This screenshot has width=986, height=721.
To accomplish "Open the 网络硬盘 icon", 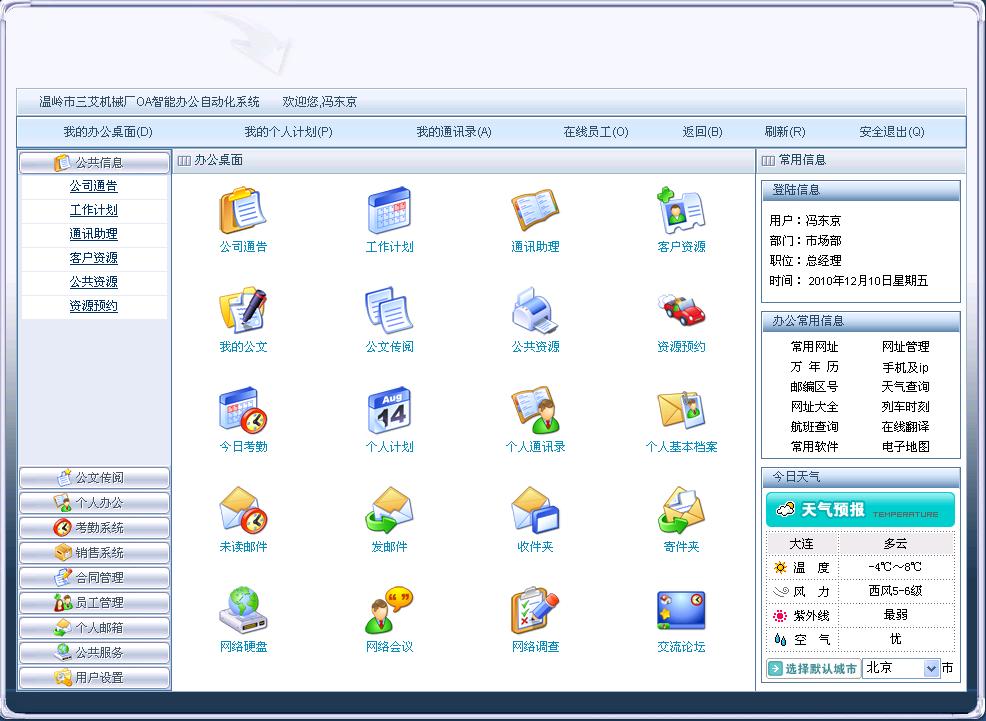I will 243,611.
